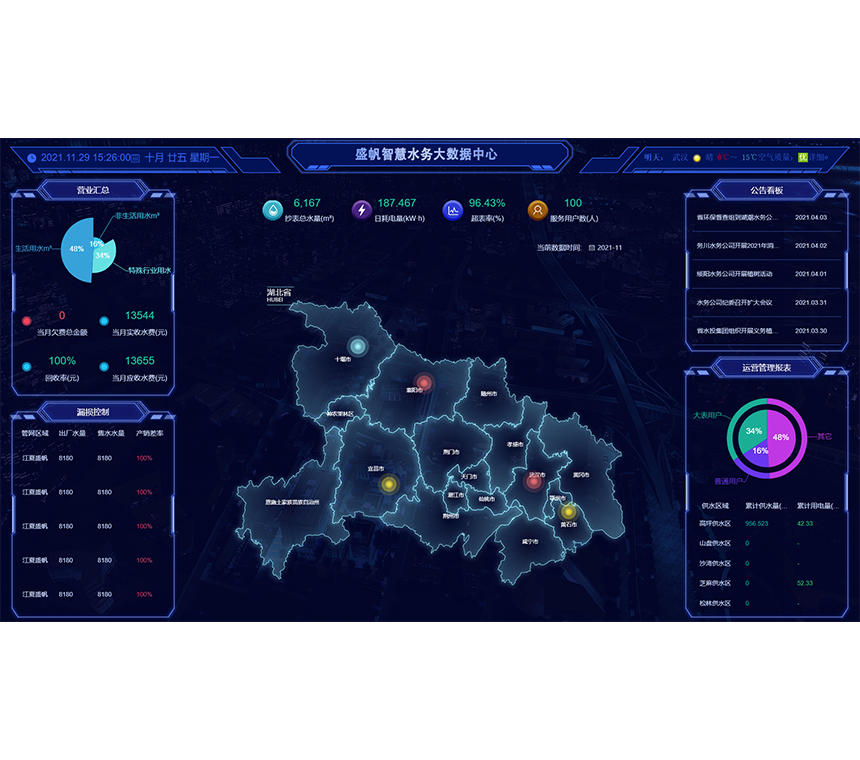Click the sunny weather icon for 武汉
Viewport: 860px width, 760px height.
pos(697,158)
